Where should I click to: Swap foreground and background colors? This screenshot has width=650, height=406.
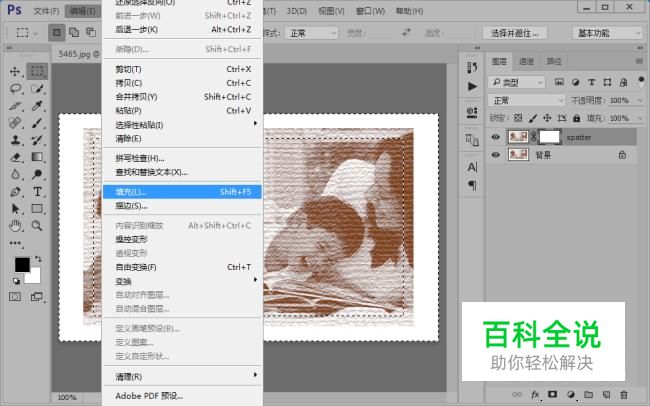[38, 259]
